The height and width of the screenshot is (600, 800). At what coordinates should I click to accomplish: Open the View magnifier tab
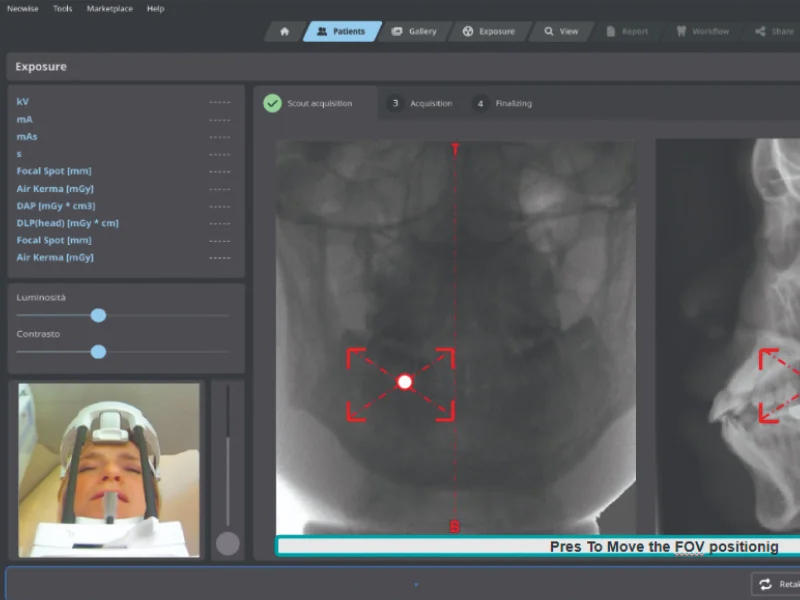560,32
